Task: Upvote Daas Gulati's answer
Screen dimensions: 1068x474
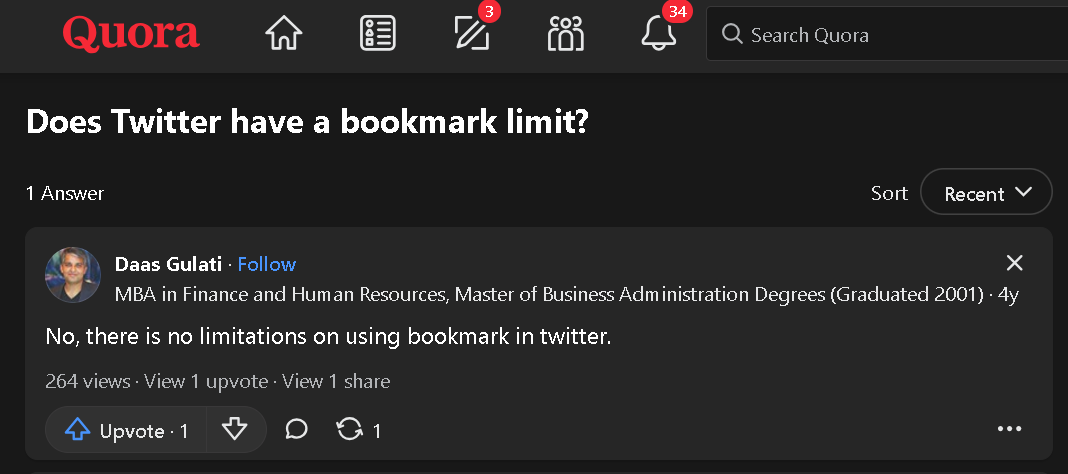Action: point(126,430)
